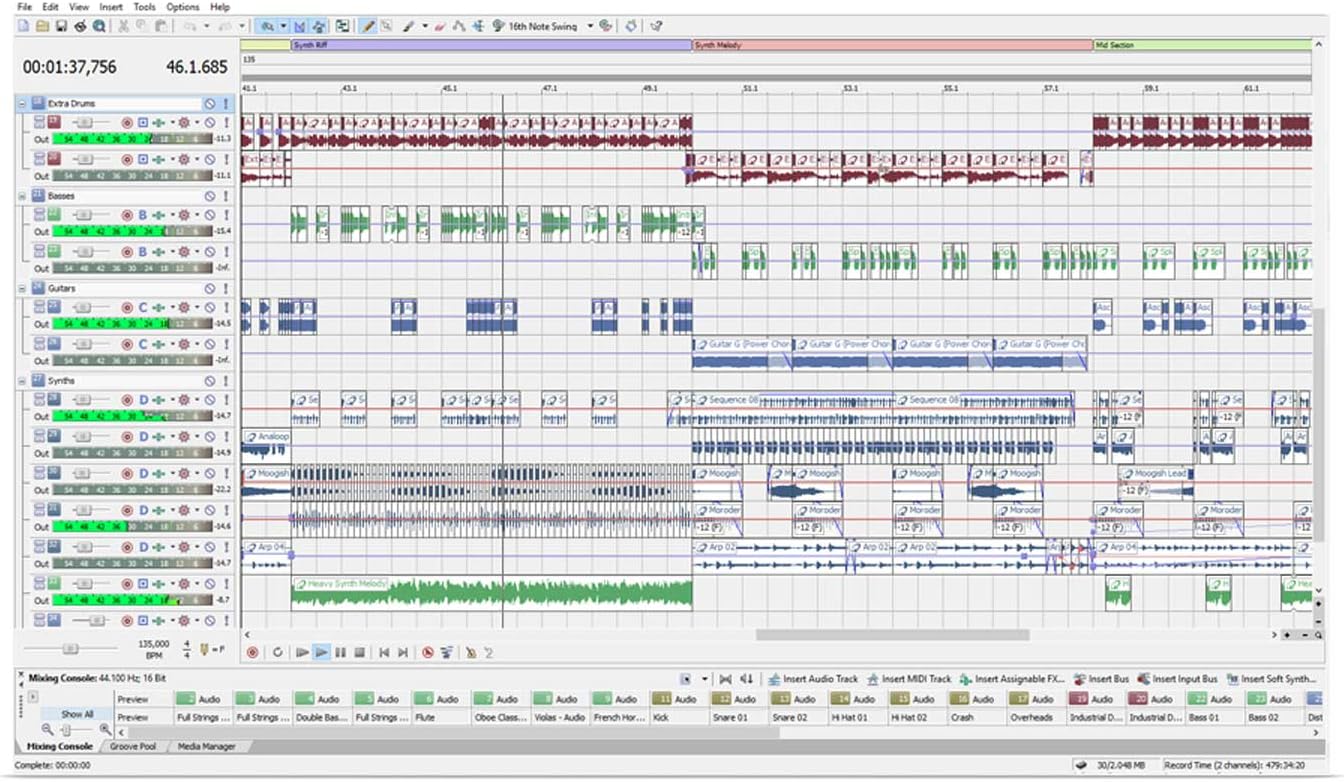Mute the Extra Drums folder track
This screenshot has height=782, width=1344.
point(211,103)
